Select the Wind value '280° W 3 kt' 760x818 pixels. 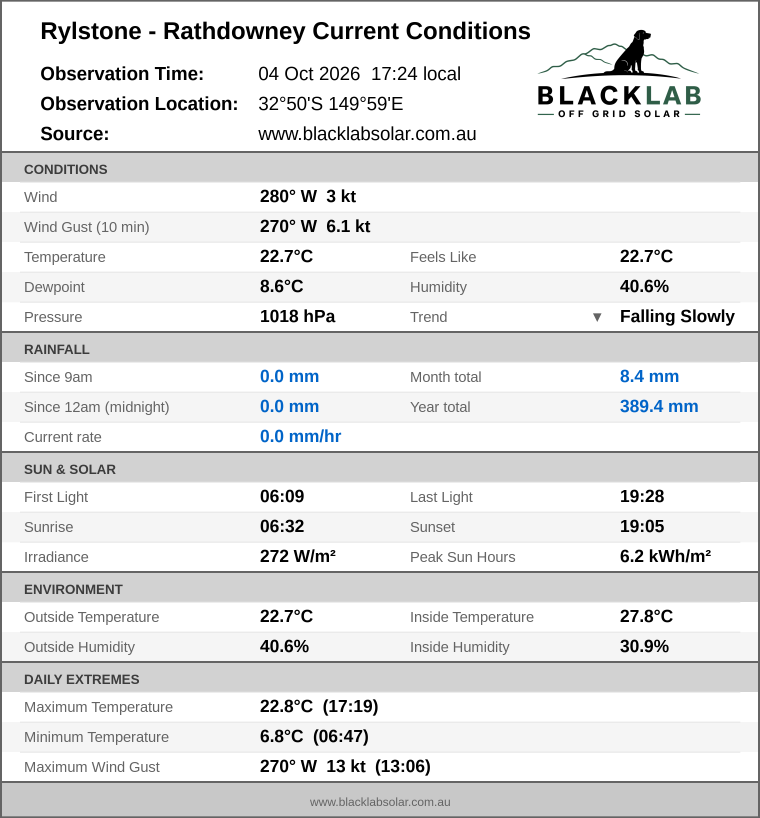308,197
